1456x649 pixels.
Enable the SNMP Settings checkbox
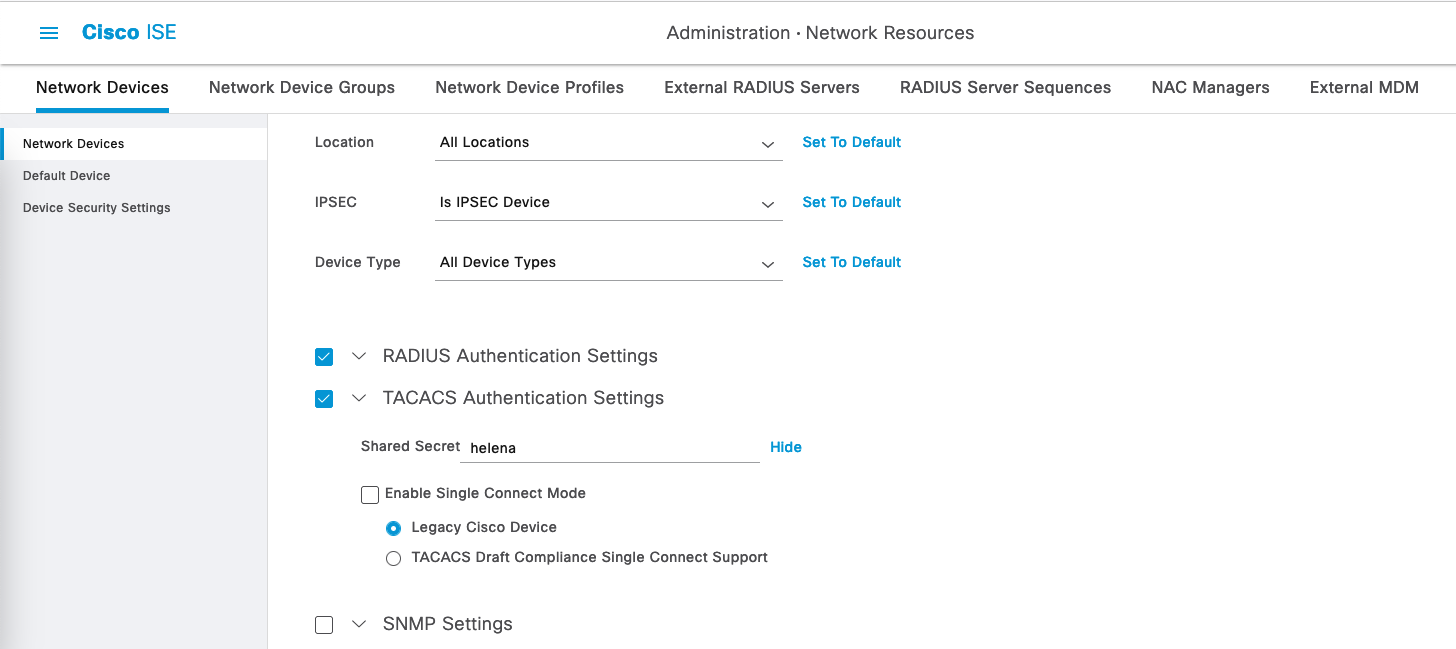pyautogui.click(x=324, y=625)
